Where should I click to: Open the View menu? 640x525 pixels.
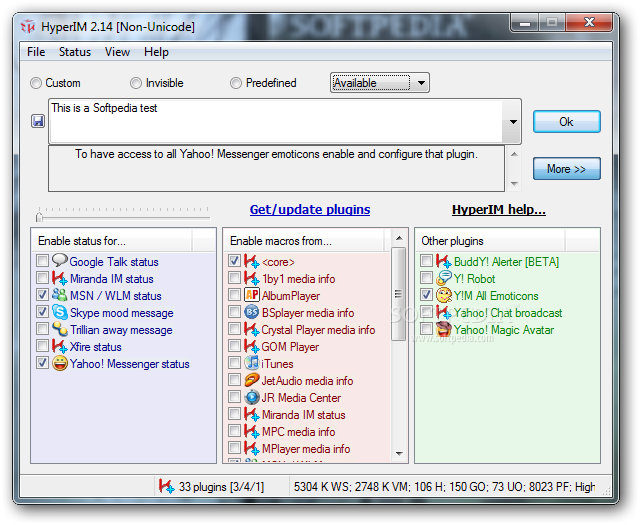coord(117,52)
